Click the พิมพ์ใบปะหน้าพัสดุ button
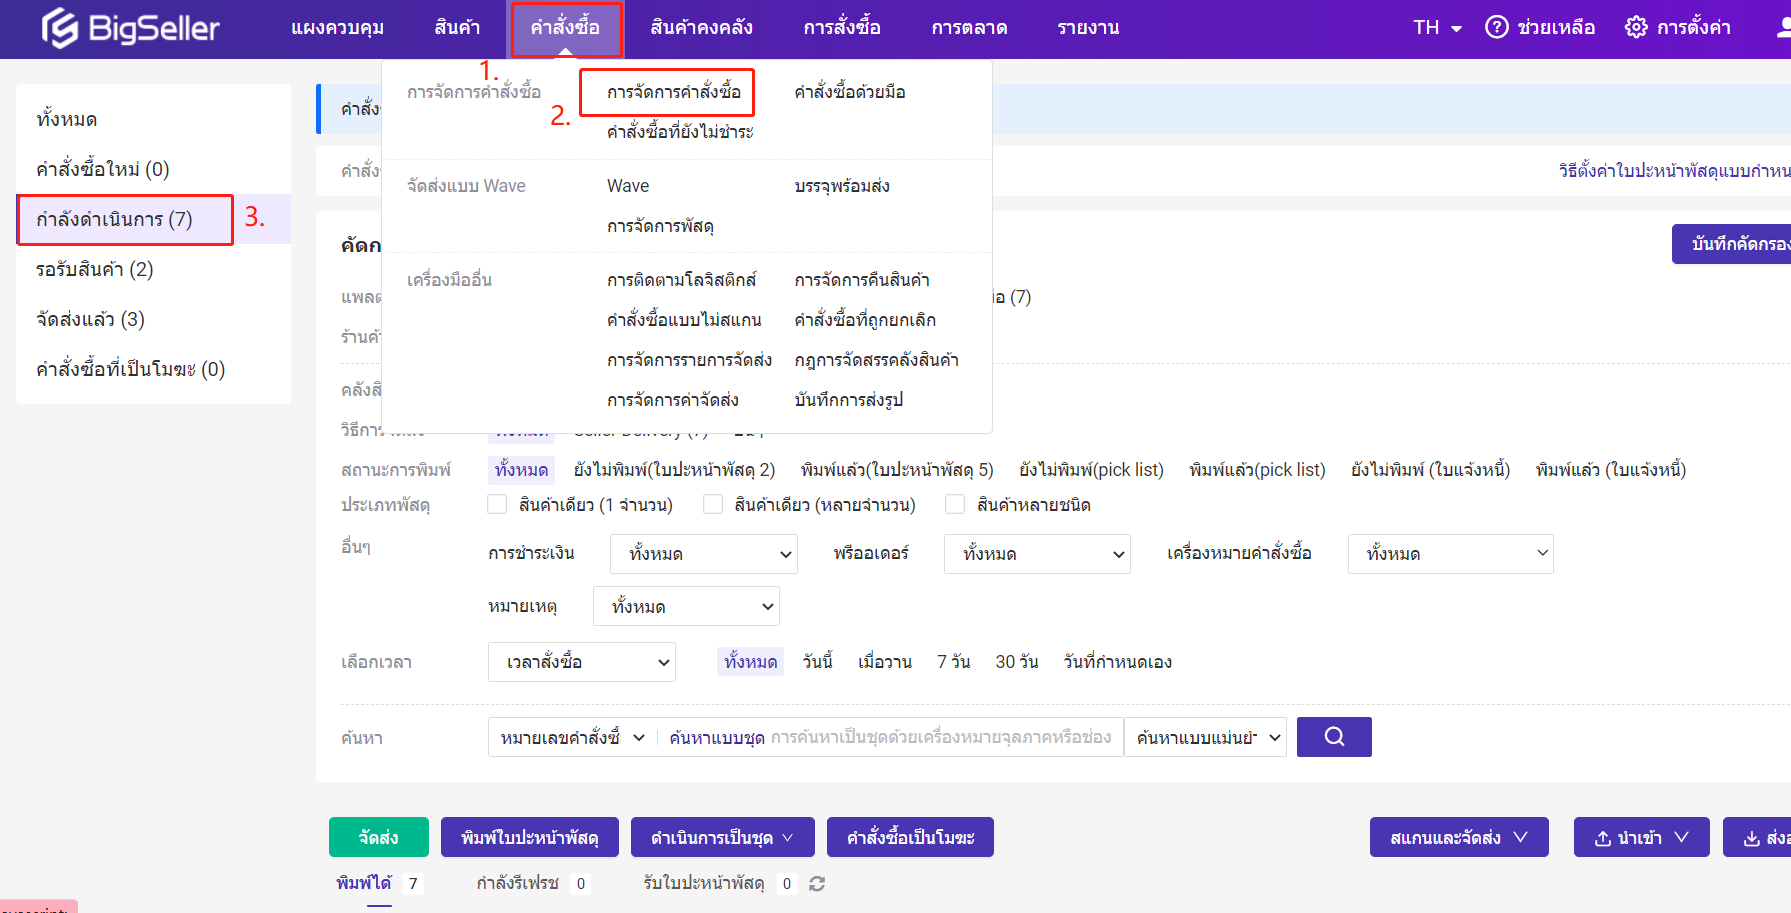The width and height of the screenshot is (1791, 913). click(529, 837)
